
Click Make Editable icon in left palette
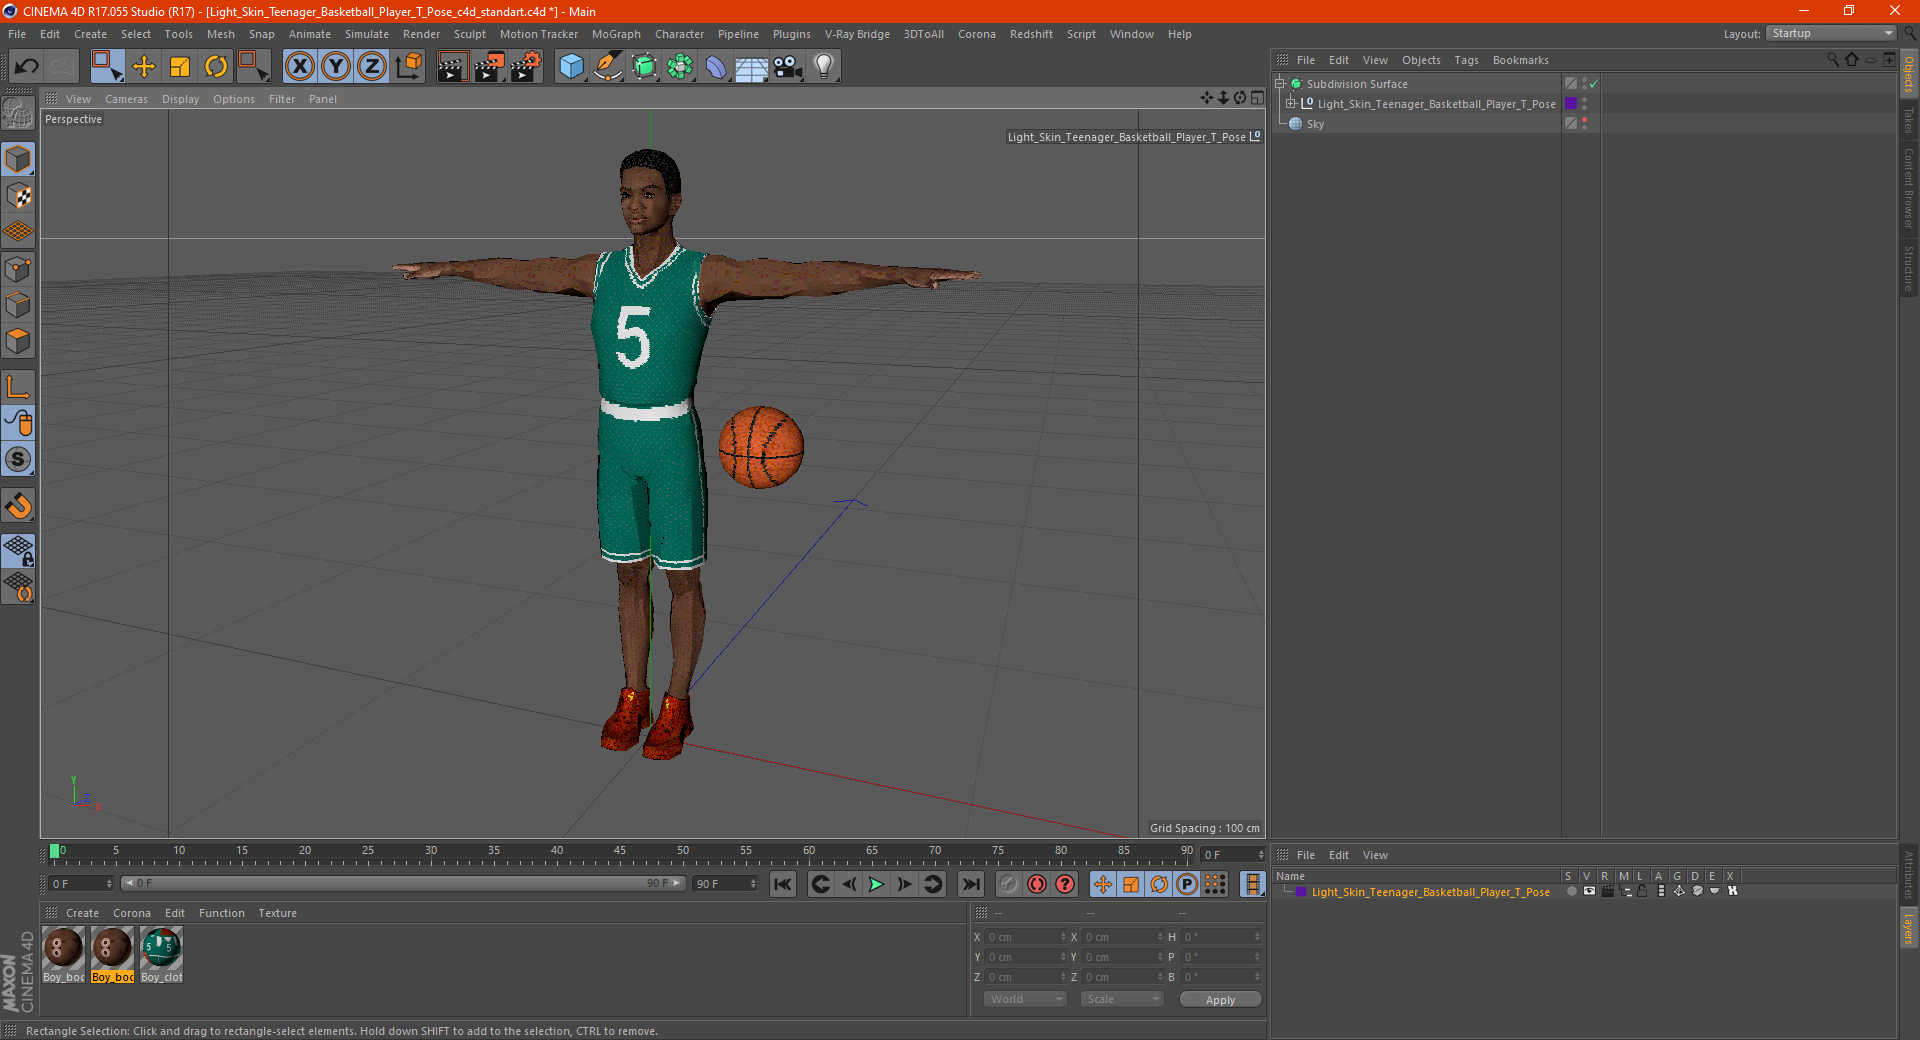click(18, 114)
